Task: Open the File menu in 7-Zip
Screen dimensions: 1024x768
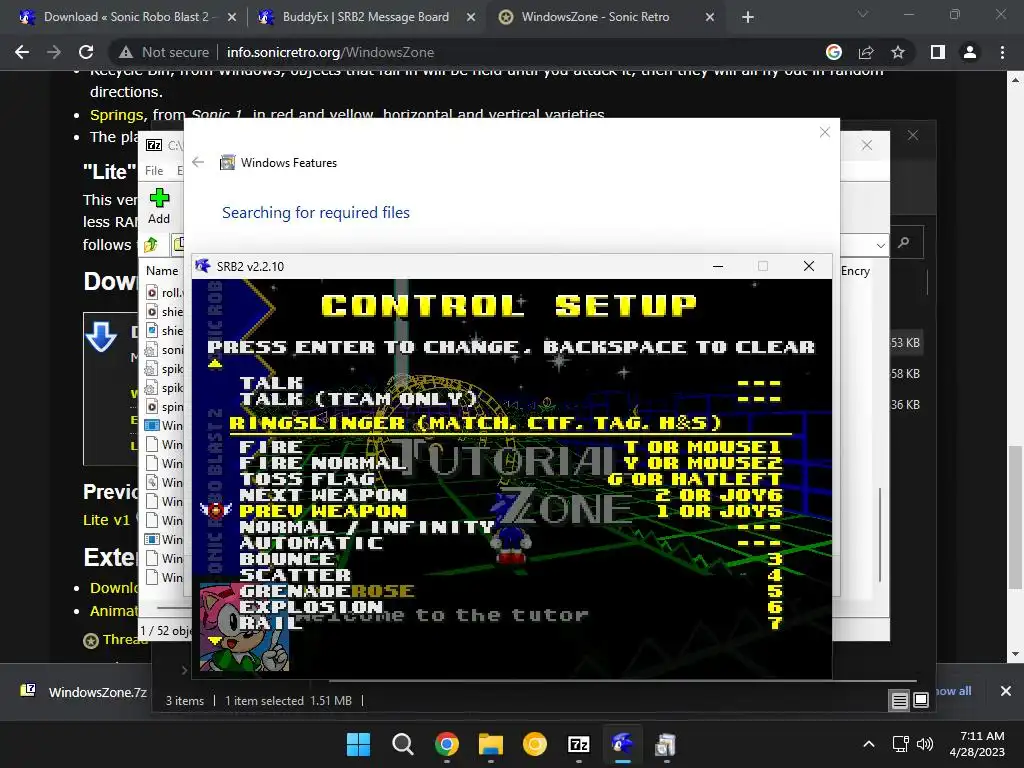Action: click(x=154, y=170)
